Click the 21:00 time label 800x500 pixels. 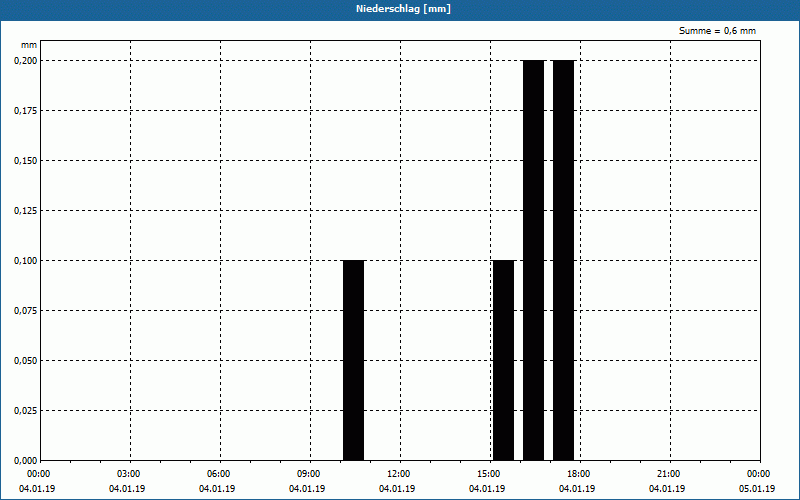click(668, 474)
